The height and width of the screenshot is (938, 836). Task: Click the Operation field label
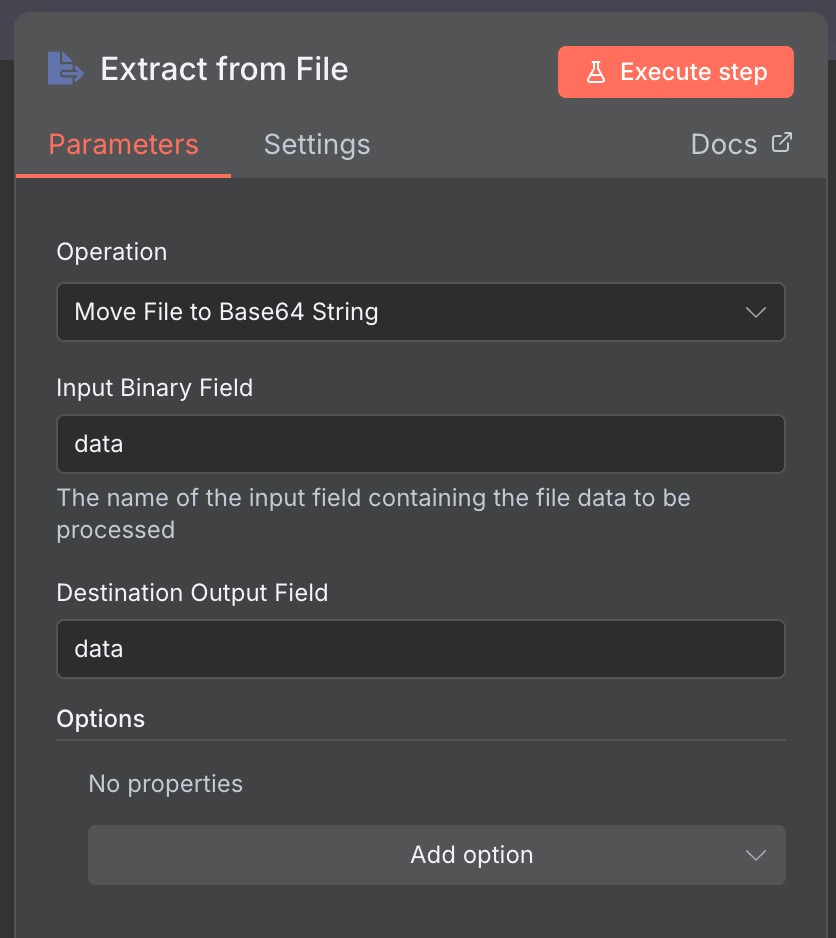[x=112, y=252]
